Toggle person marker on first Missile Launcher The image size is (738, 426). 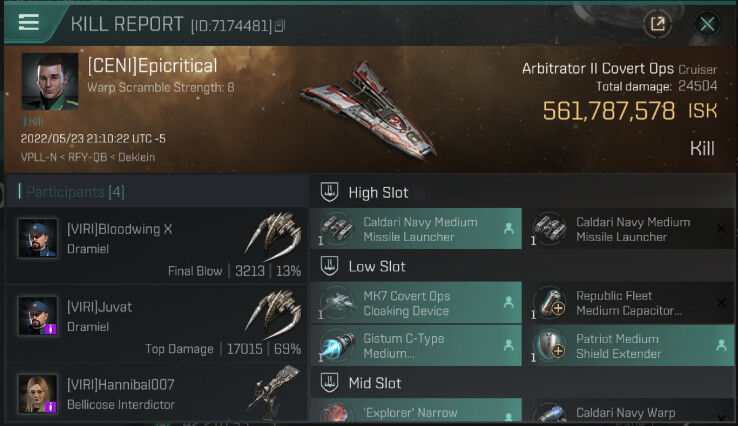coord(508,229)
